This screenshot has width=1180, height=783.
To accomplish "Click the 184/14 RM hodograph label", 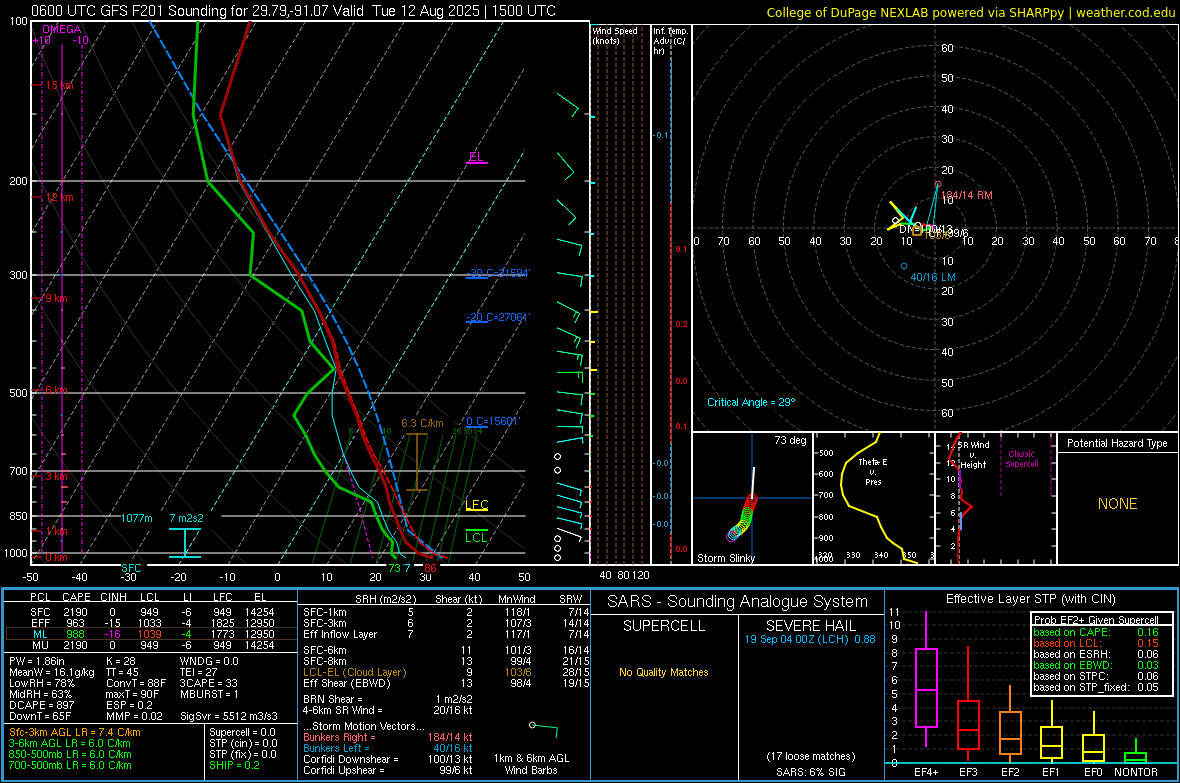I will click(967, 195).
